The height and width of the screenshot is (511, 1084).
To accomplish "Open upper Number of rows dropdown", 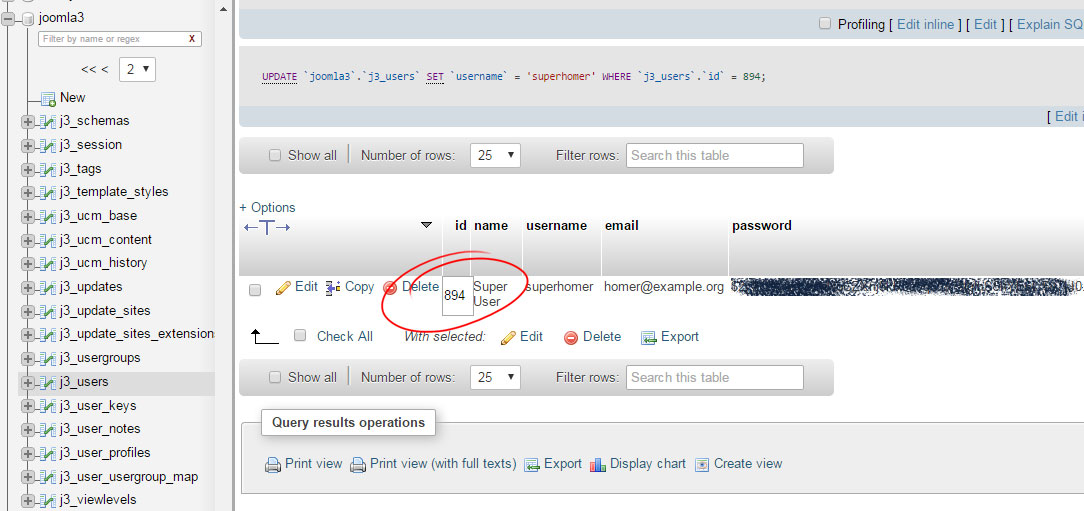I will (x=495, y=156).
